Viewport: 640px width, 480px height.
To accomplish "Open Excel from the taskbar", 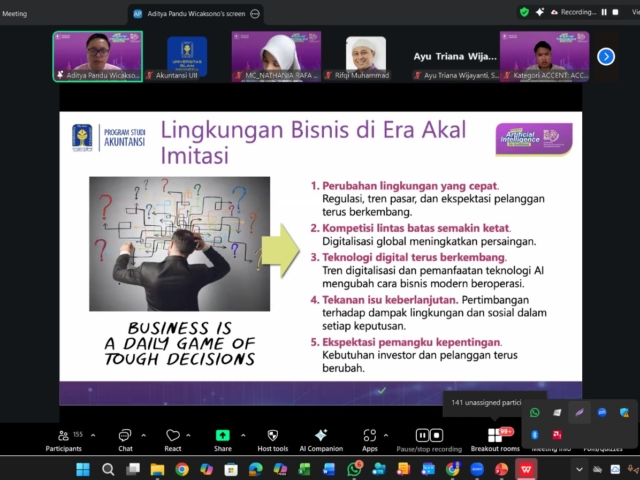I will tap(304, 469).
